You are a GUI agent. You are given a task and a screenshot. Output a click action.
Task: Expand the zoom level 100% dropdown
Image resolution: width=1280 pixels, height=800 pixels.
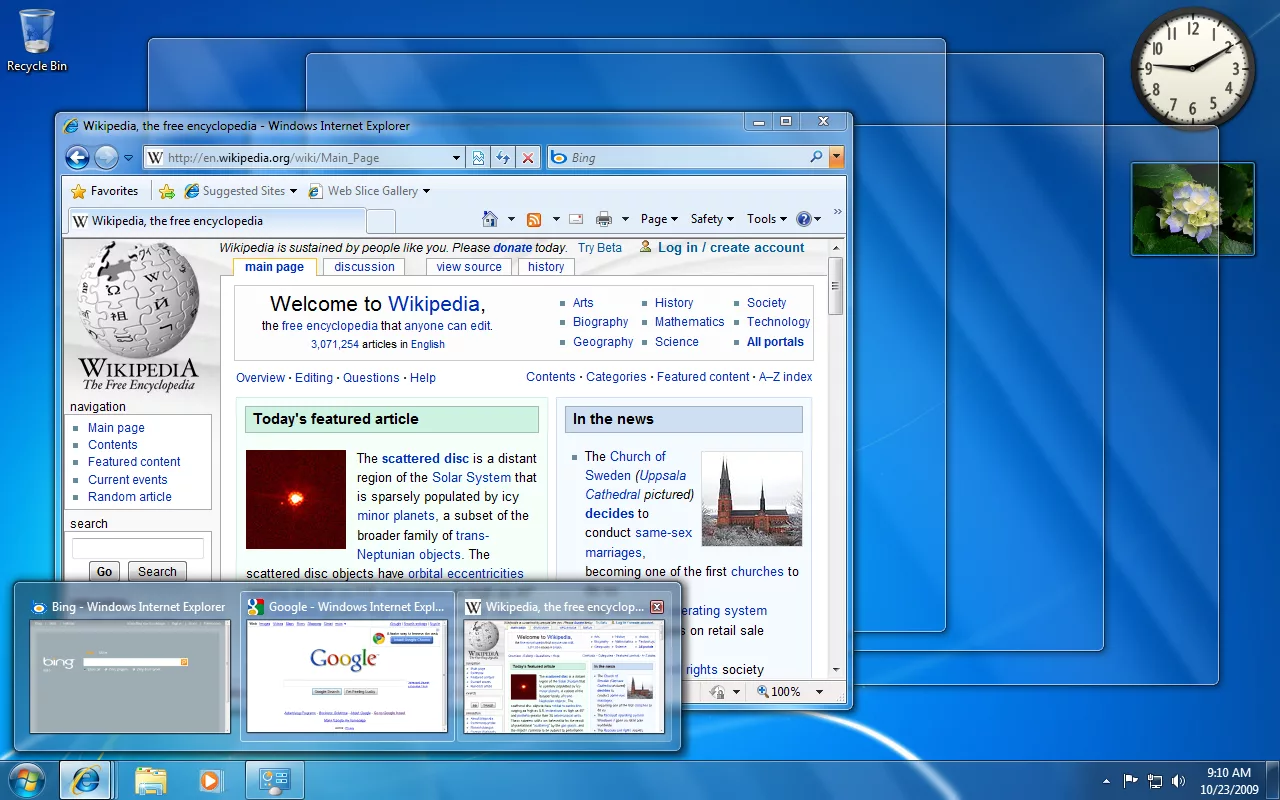(x=819, y=692)
